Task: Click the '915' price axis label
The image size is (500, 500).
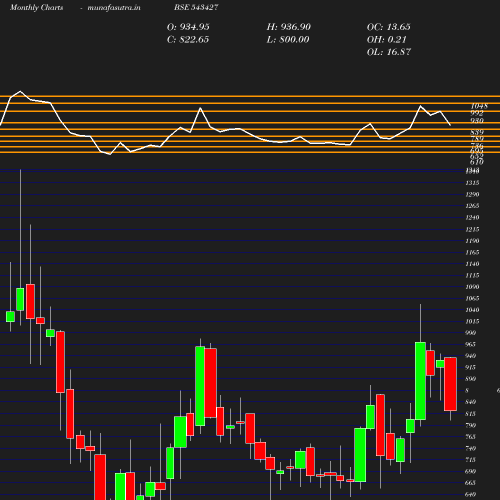Action: tap(471, 367)
